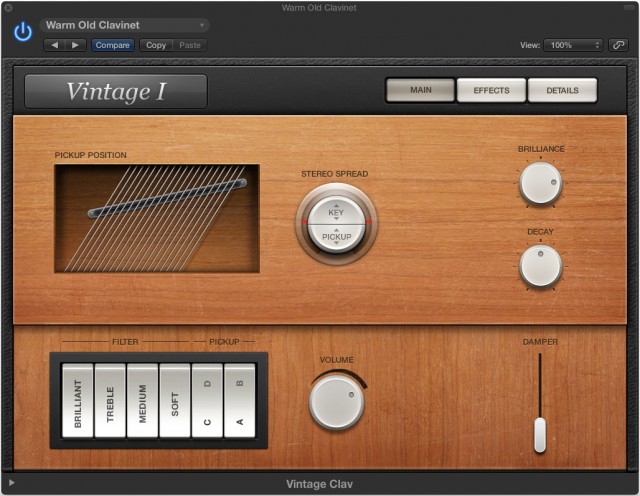Click the Volume knob
Image resolution: width=640 pixels, height=496 pixels.
click(336, 402)
